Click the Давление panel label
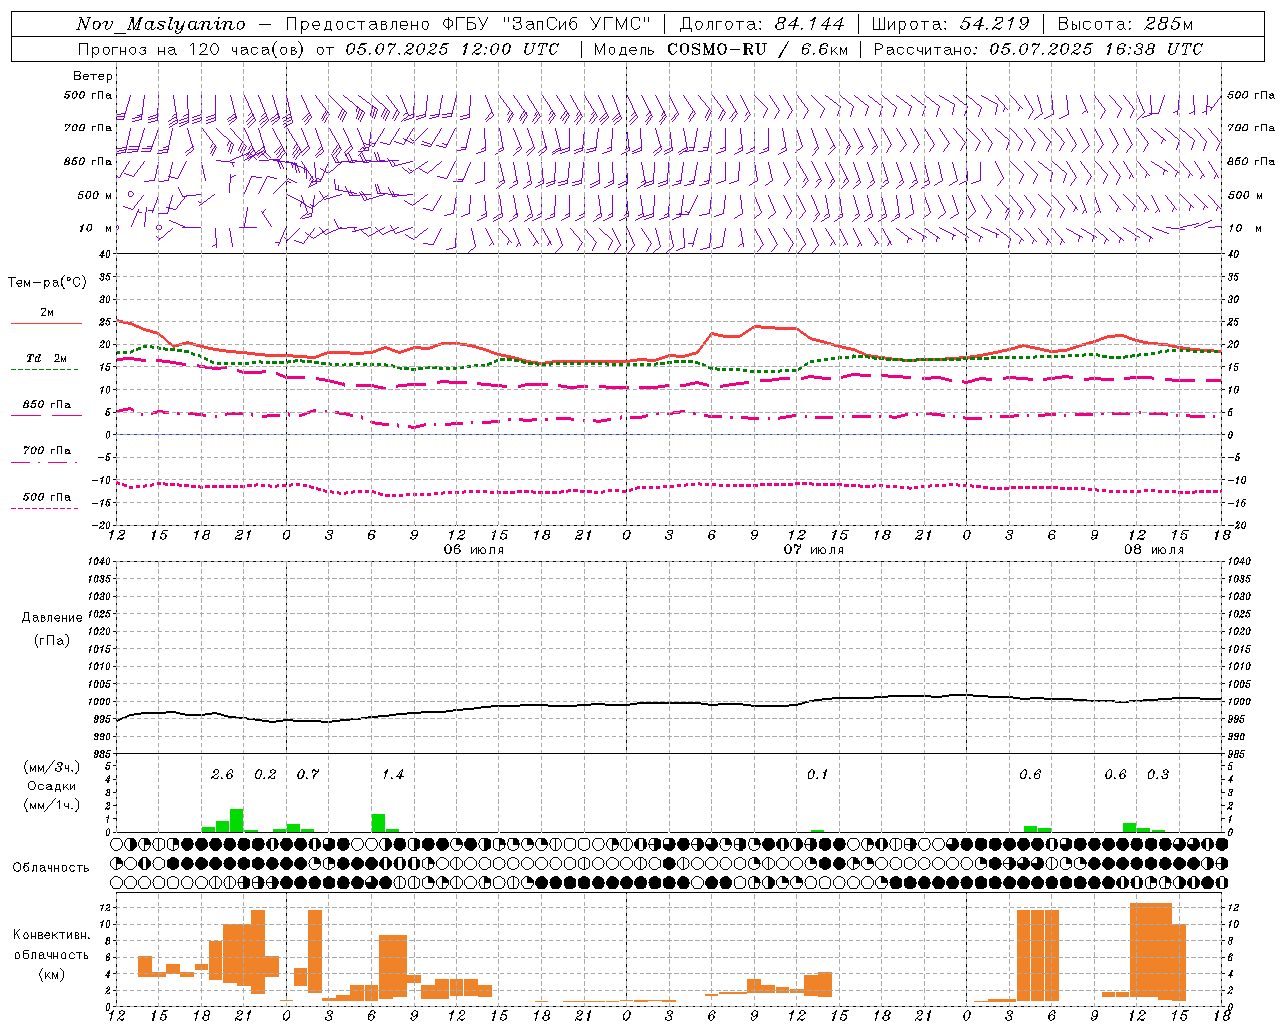 click(x=52, y=618)
